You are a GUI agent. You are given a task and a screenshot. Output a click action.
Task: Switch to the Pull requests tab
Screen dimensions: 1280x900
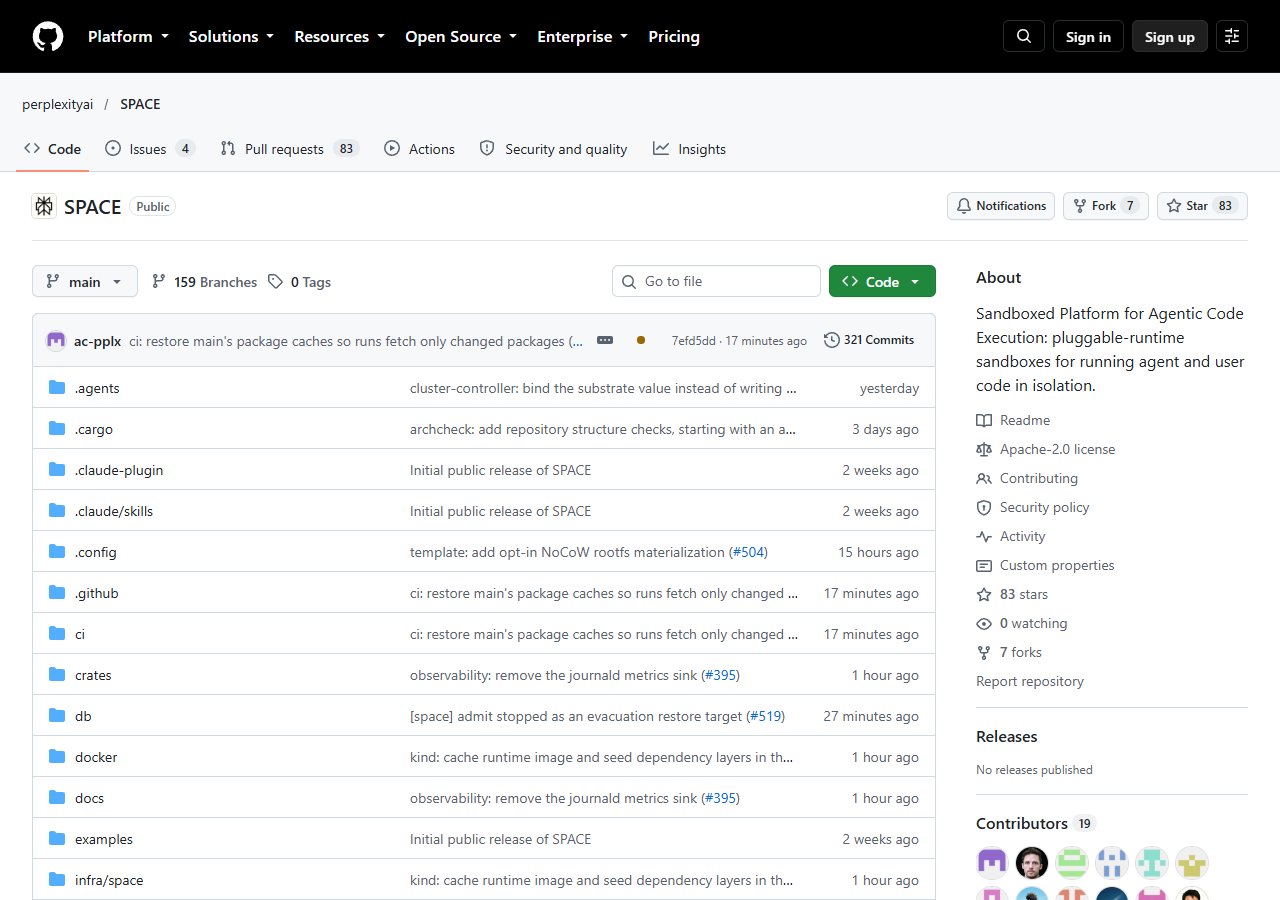pos(289,149)
